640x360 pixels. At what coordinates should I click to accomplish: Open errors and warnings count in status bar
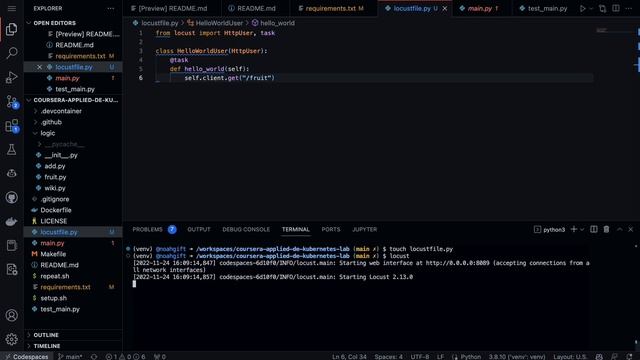(125, 356)
